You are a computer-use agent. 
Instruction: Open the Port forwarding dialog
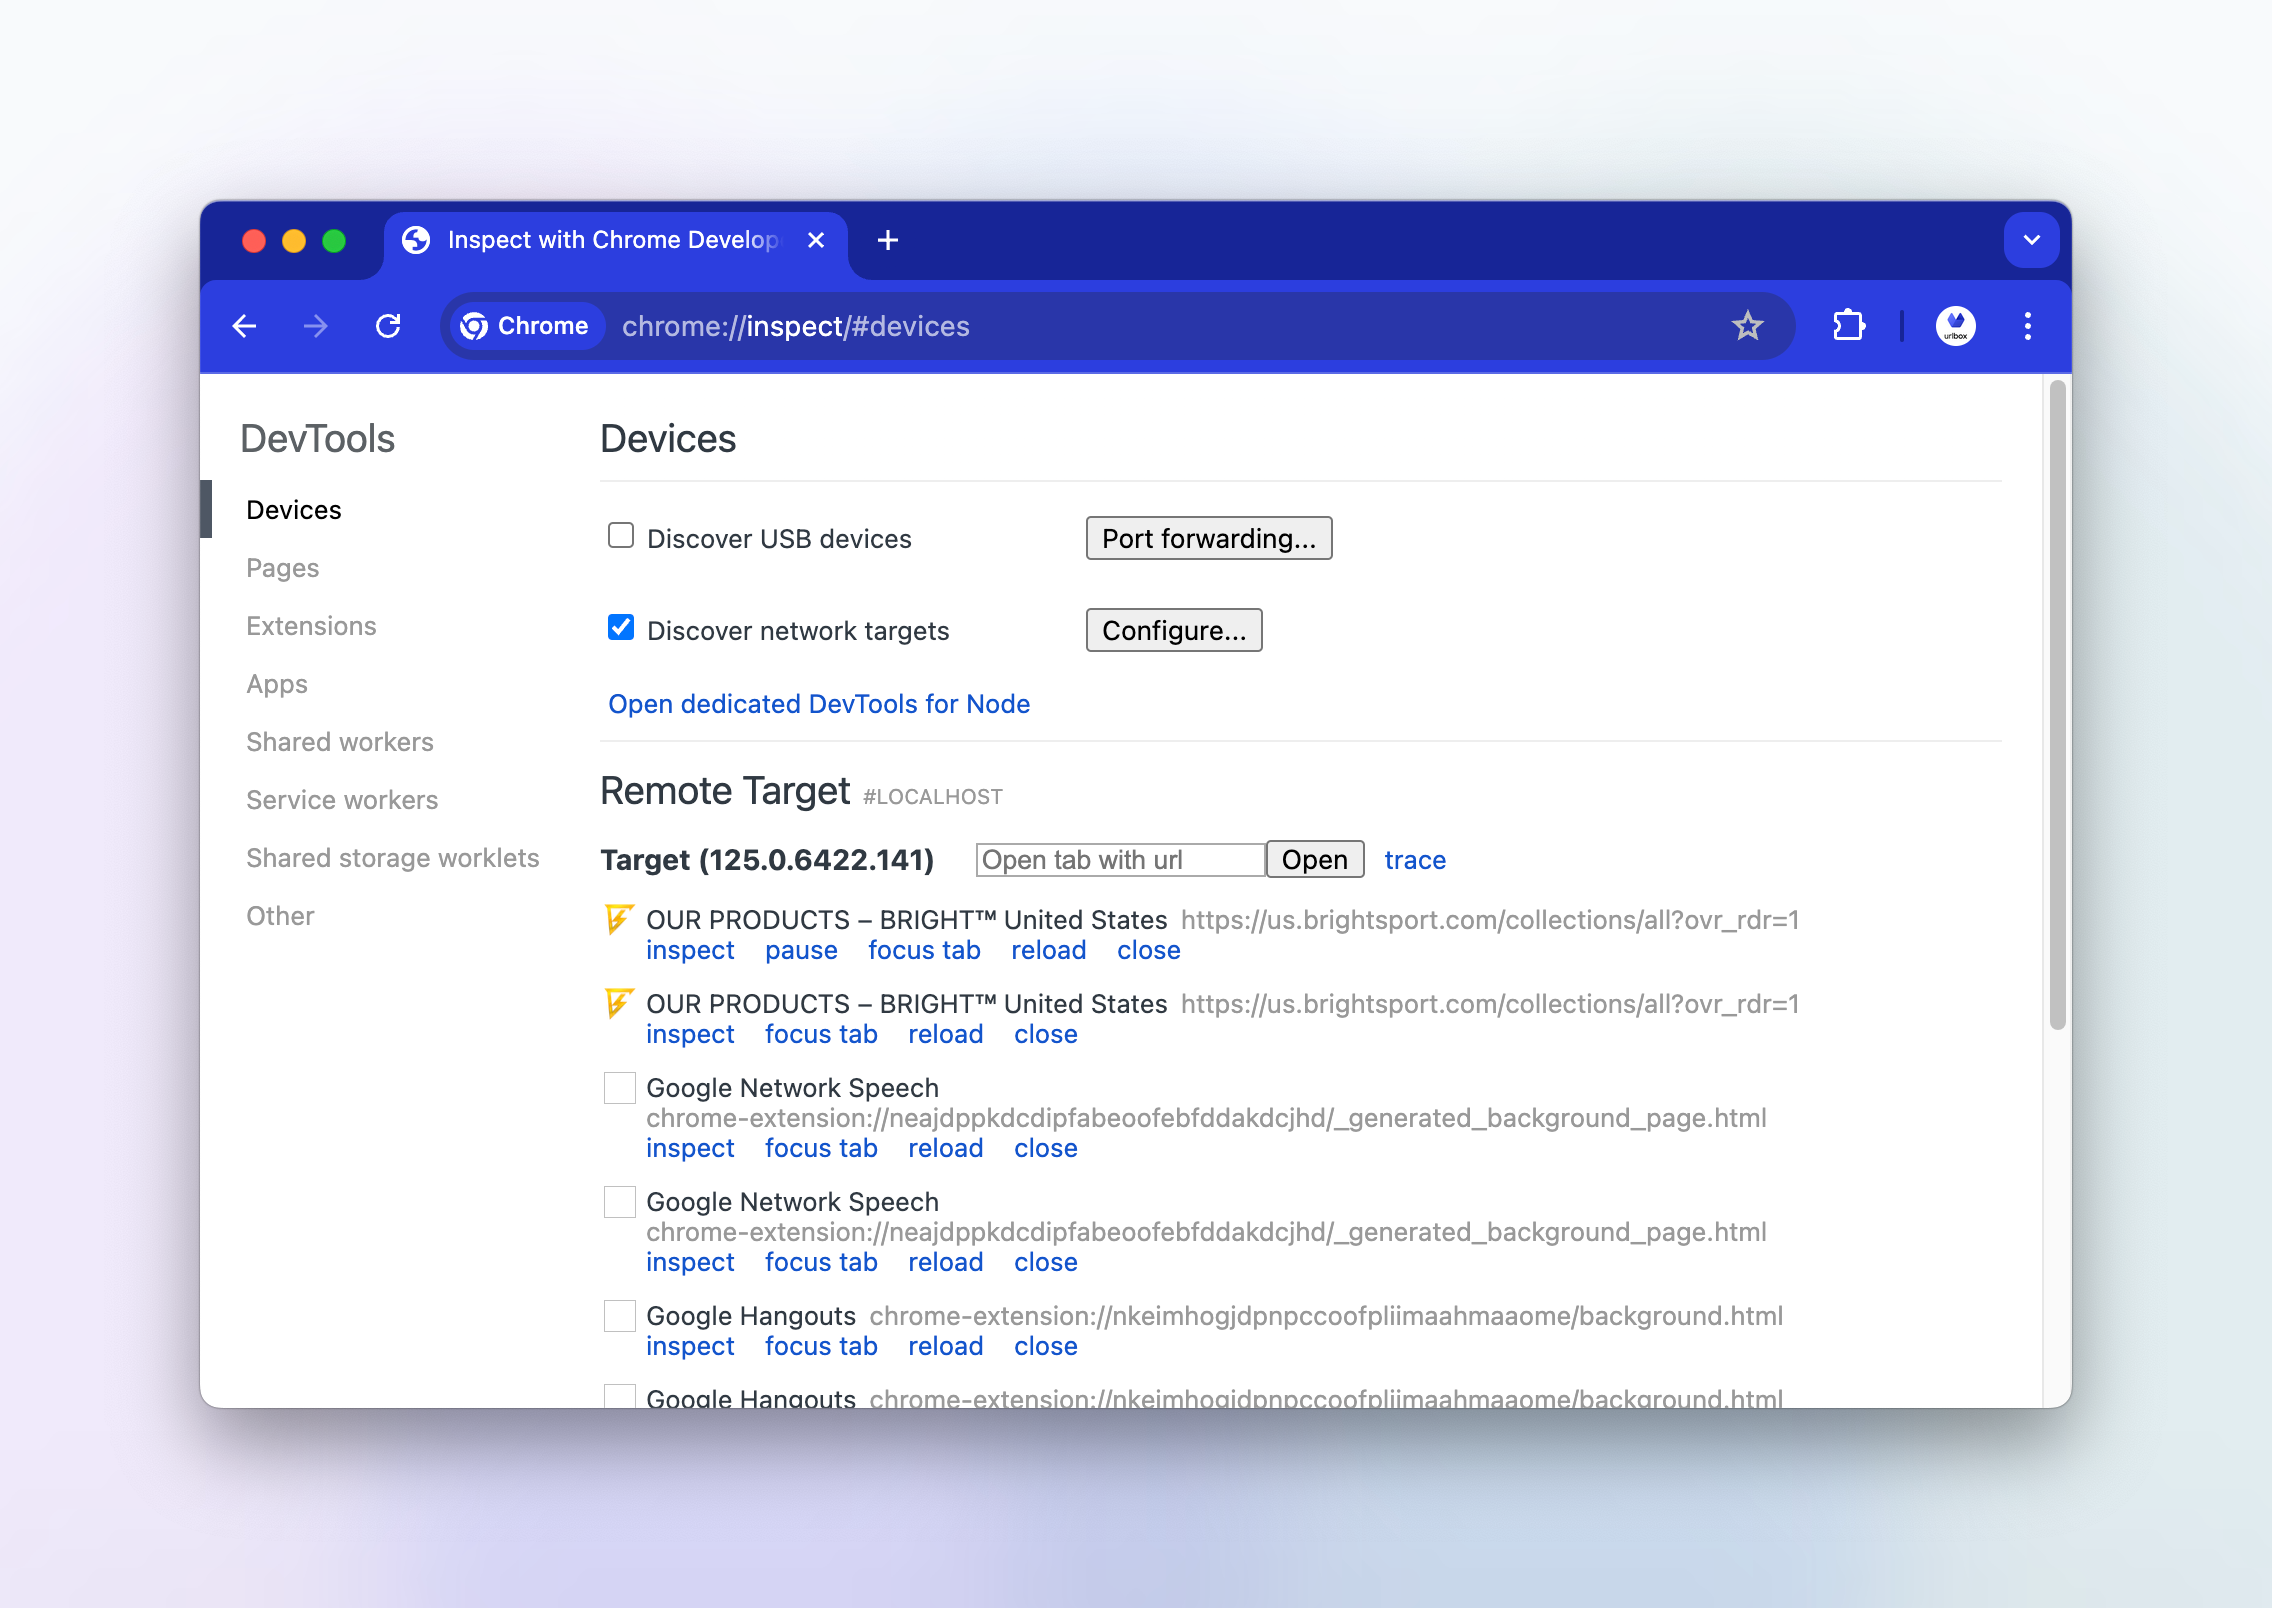pyautogui.click(x=1208, y=538)
